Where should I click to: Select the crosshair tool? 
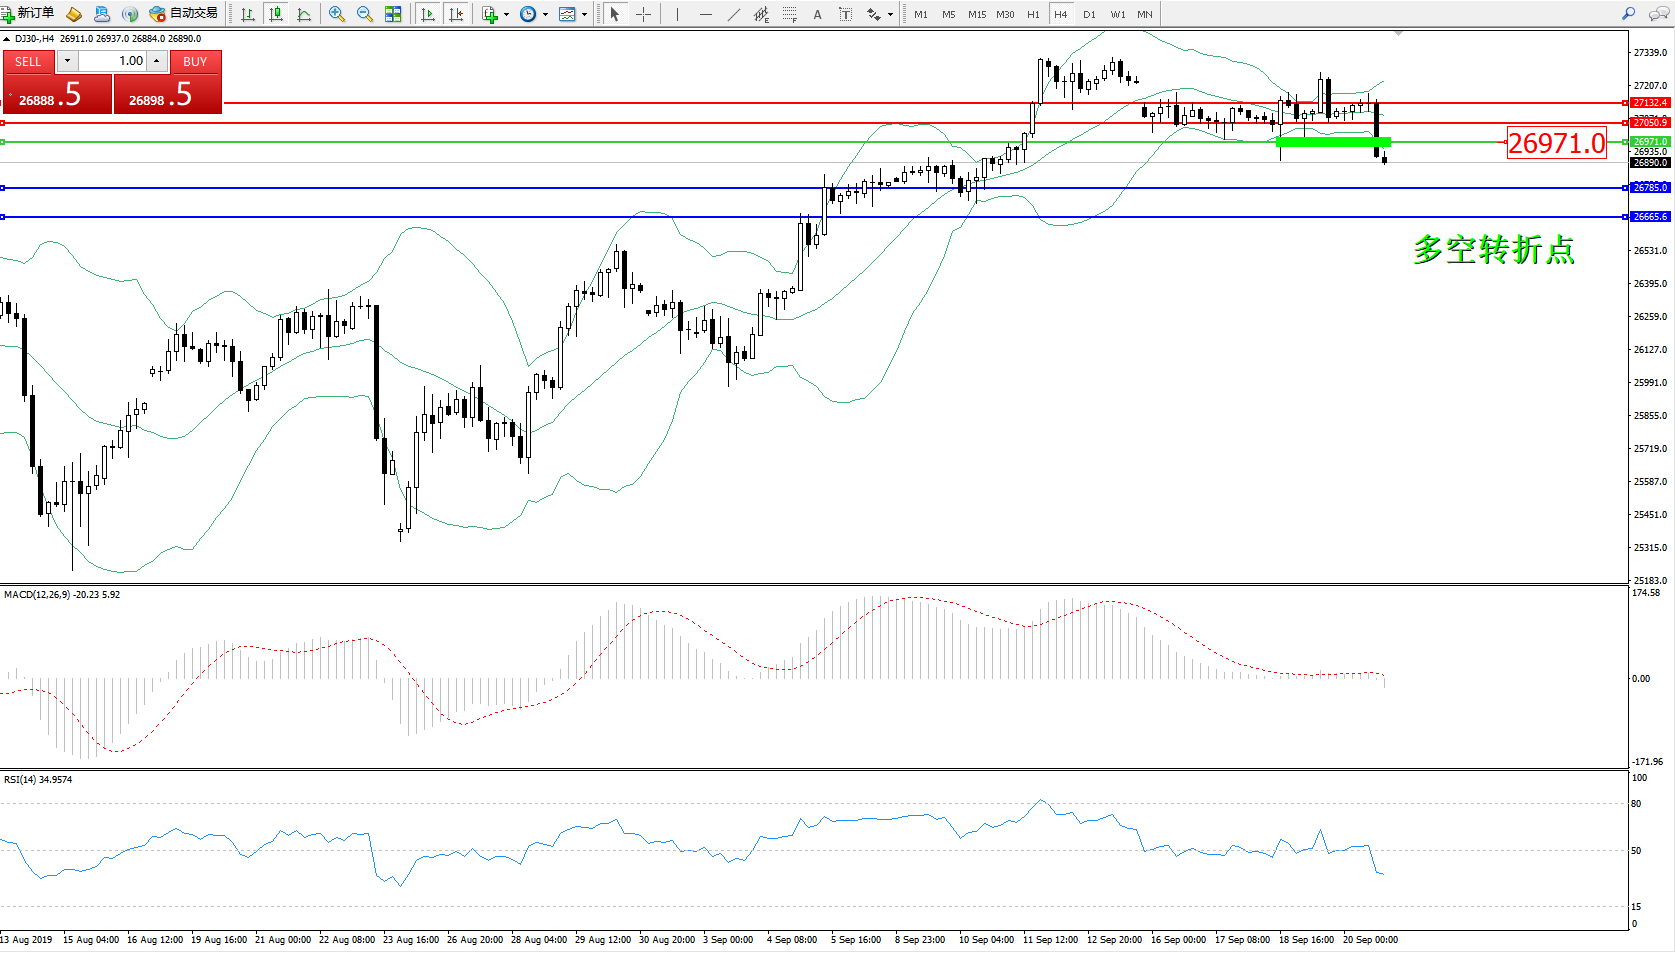(643, 14)
